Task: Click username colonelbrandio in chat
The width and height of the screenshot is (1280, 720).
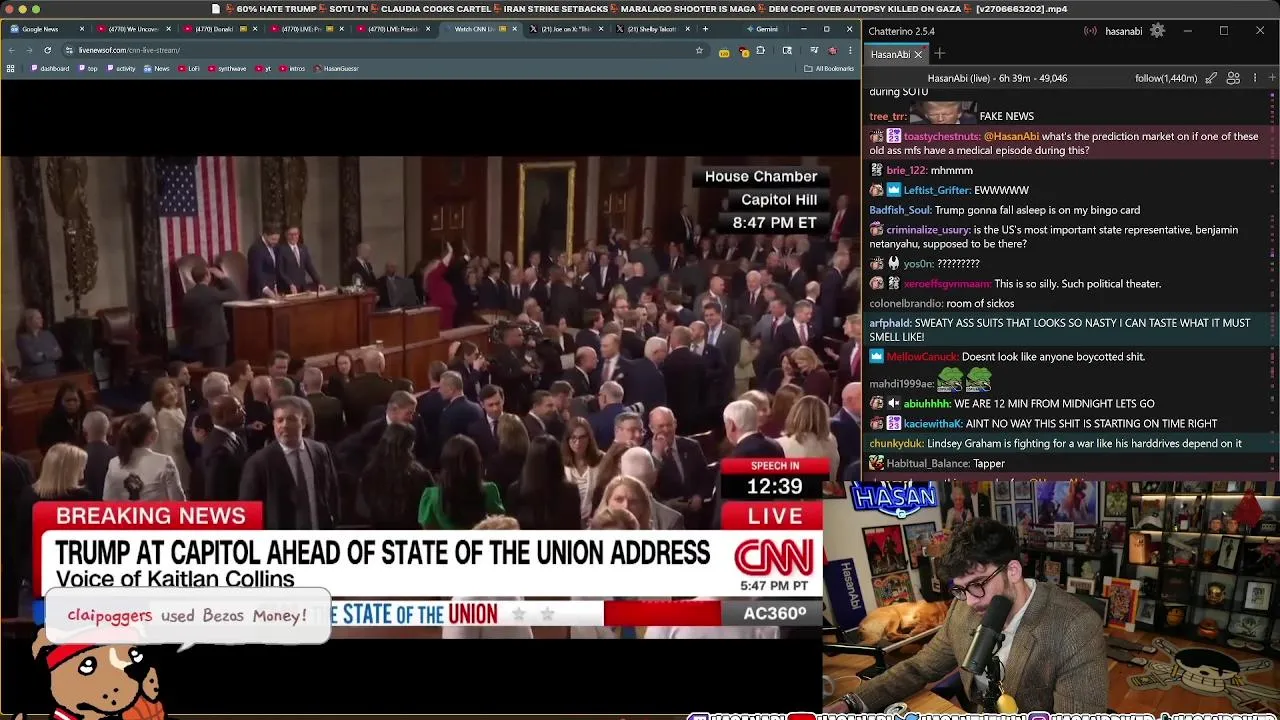Action: (x=905, y=304)
